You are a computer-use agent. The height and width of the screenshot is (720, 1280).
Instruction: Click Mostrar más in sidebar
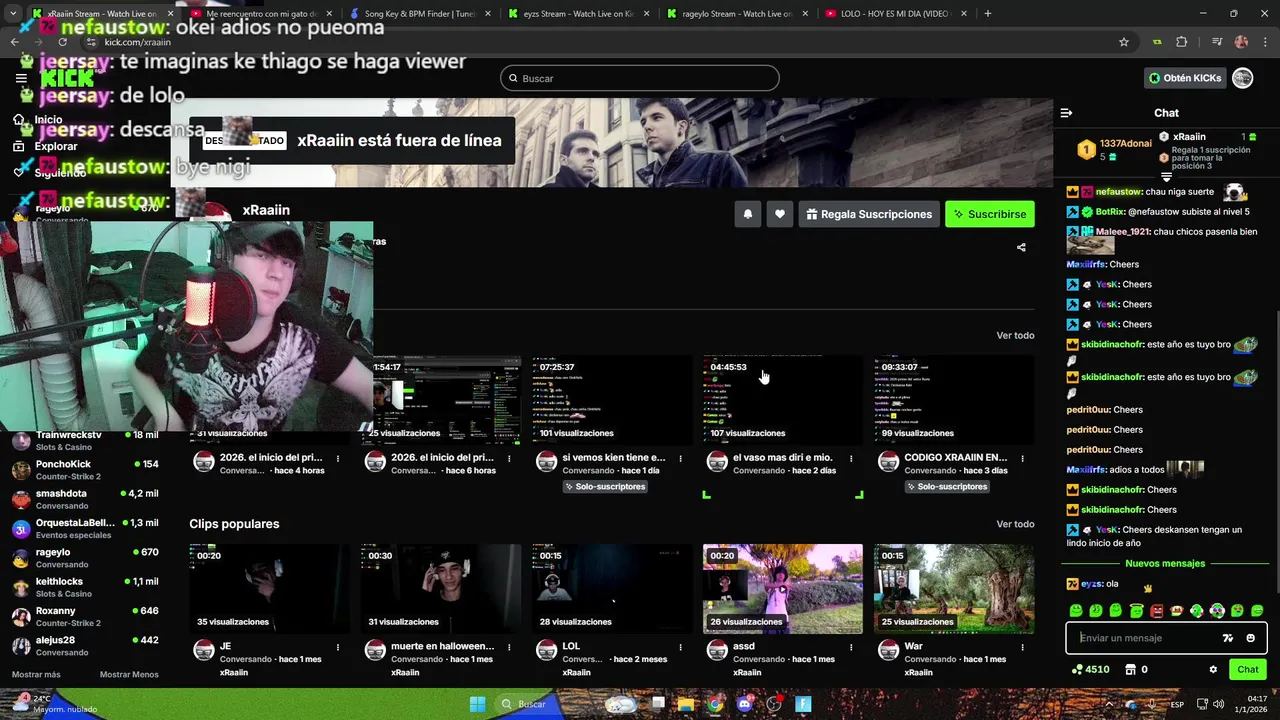point(36,674)
